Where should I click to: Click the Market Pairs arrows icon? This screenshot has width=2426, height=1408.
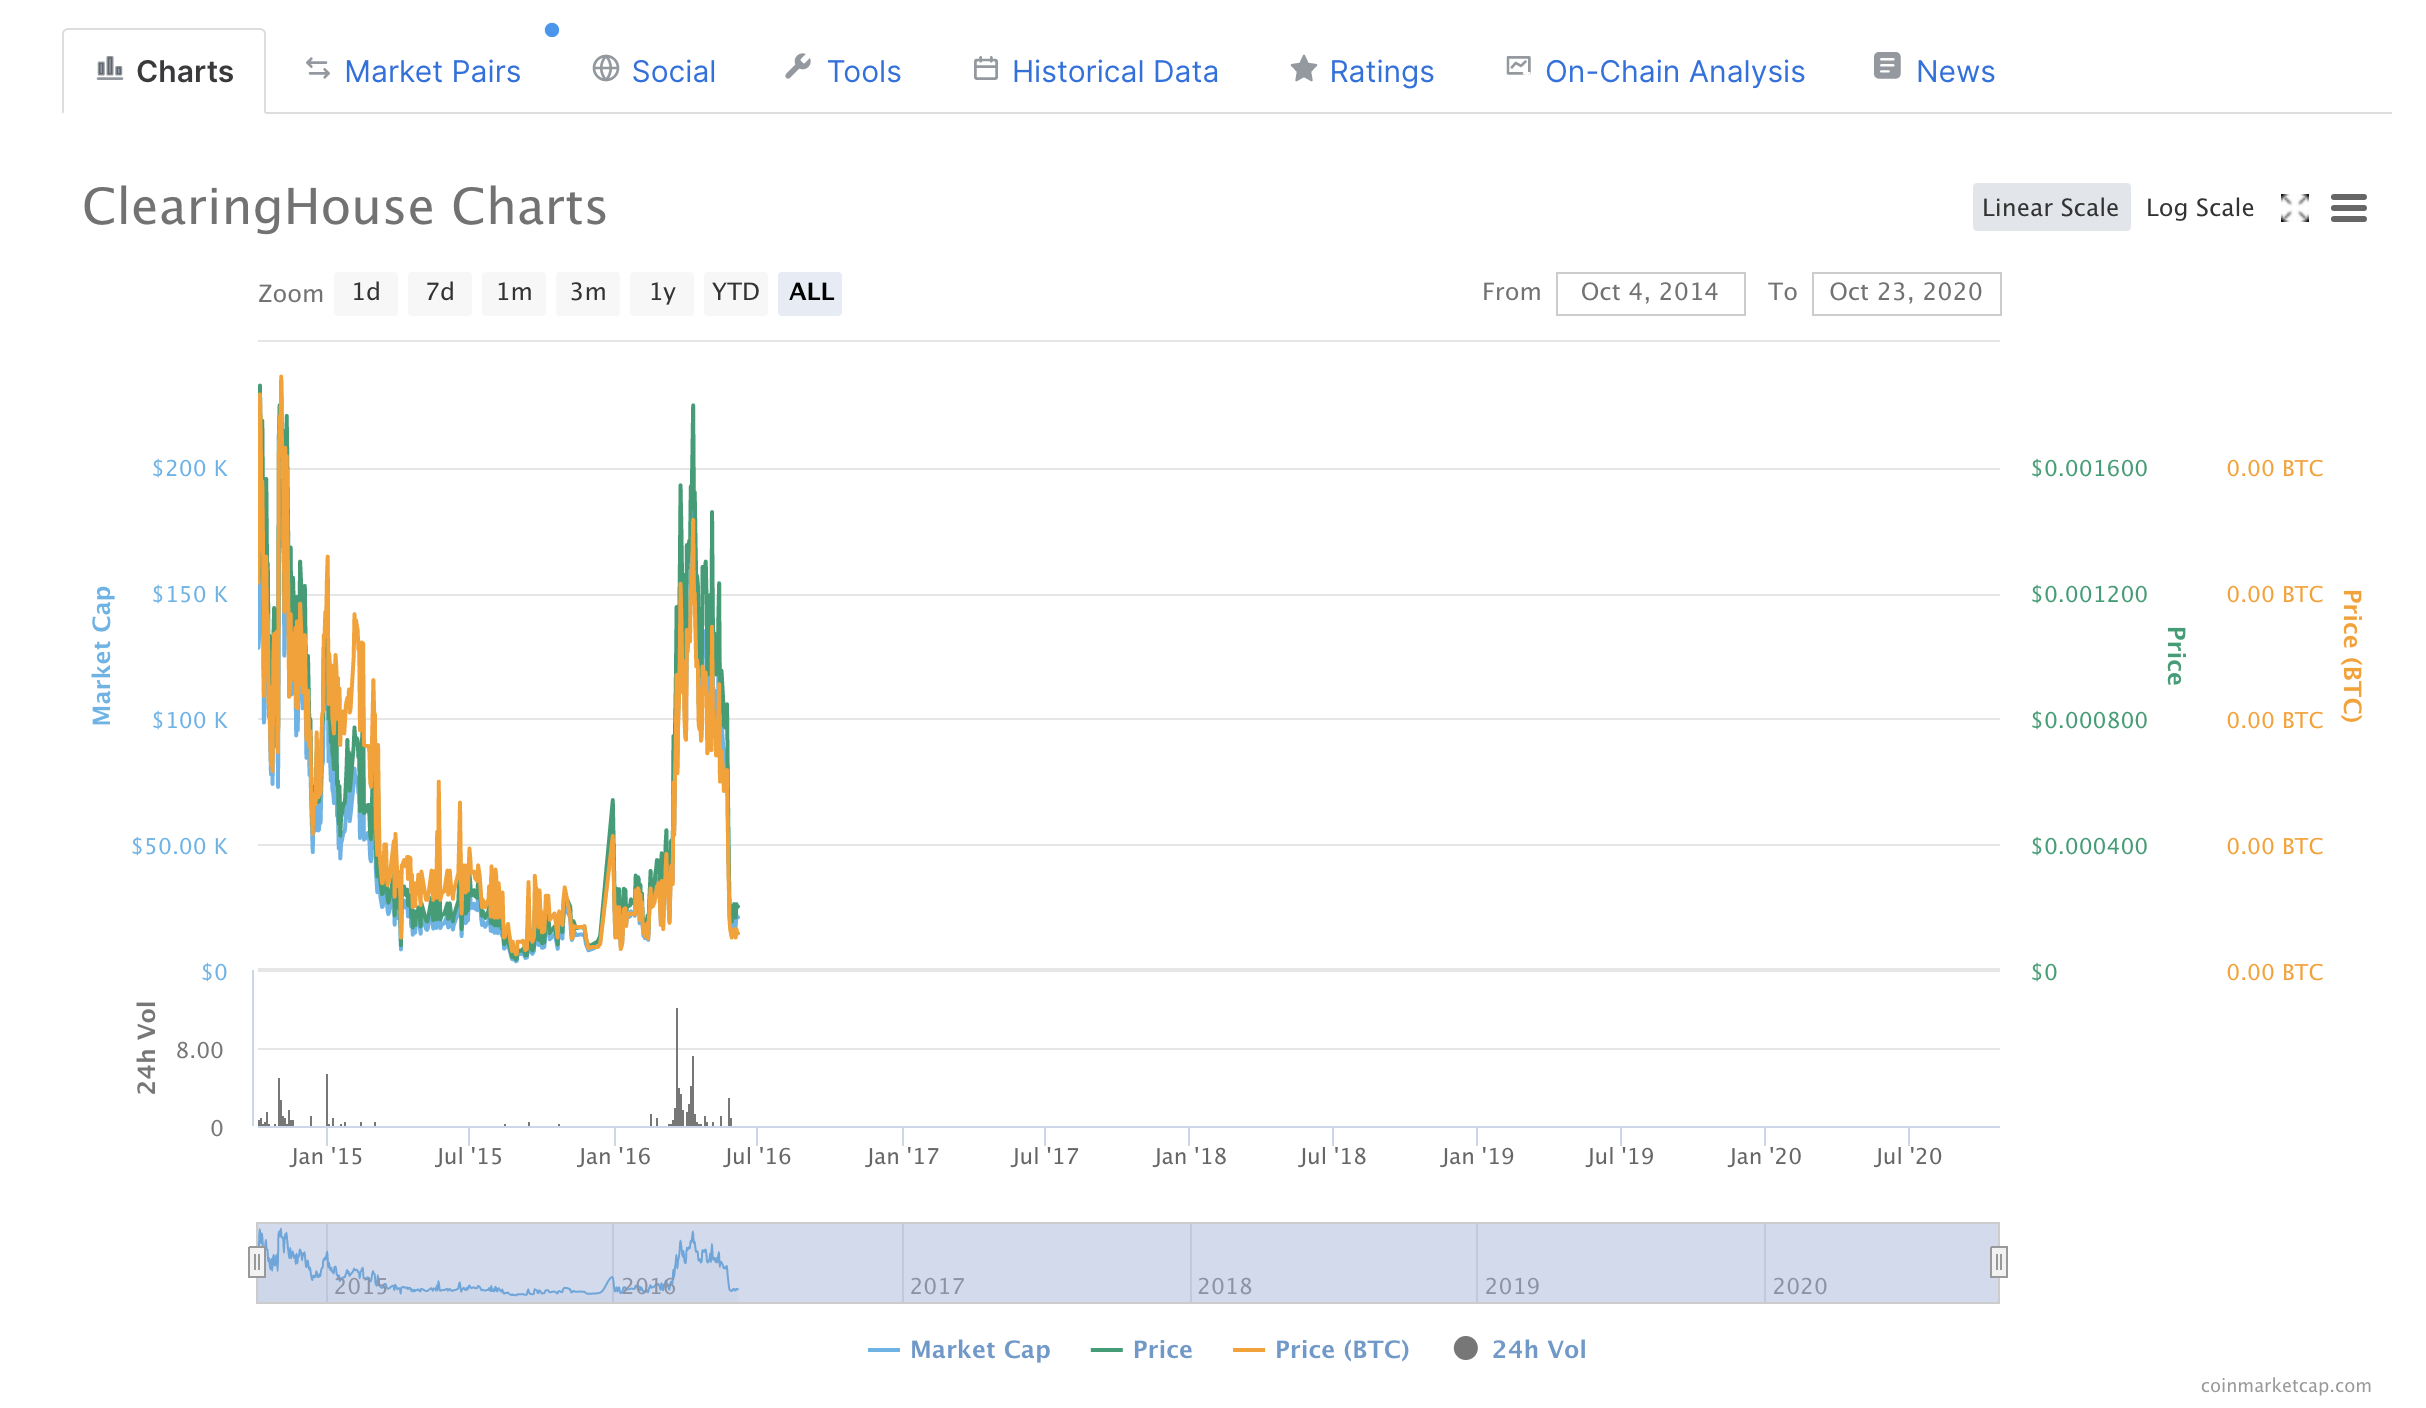[317, 68]
